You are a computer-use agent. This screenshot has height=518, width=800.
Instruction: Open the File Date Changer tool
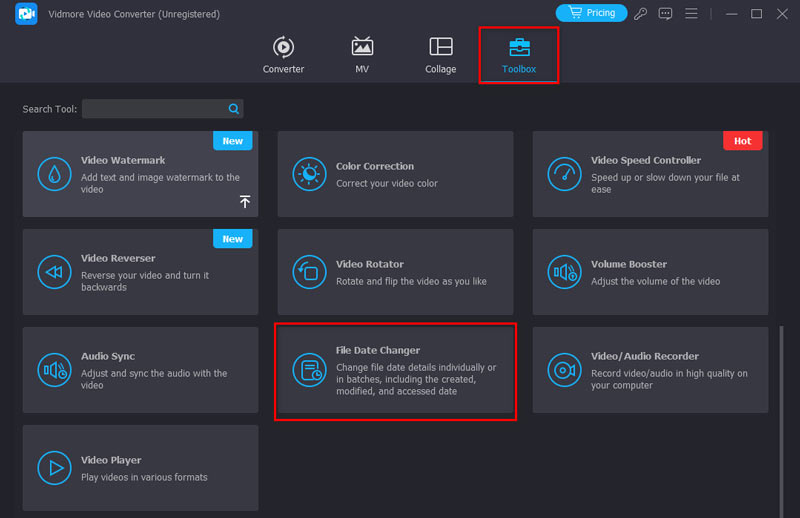[x=395, y=371]
